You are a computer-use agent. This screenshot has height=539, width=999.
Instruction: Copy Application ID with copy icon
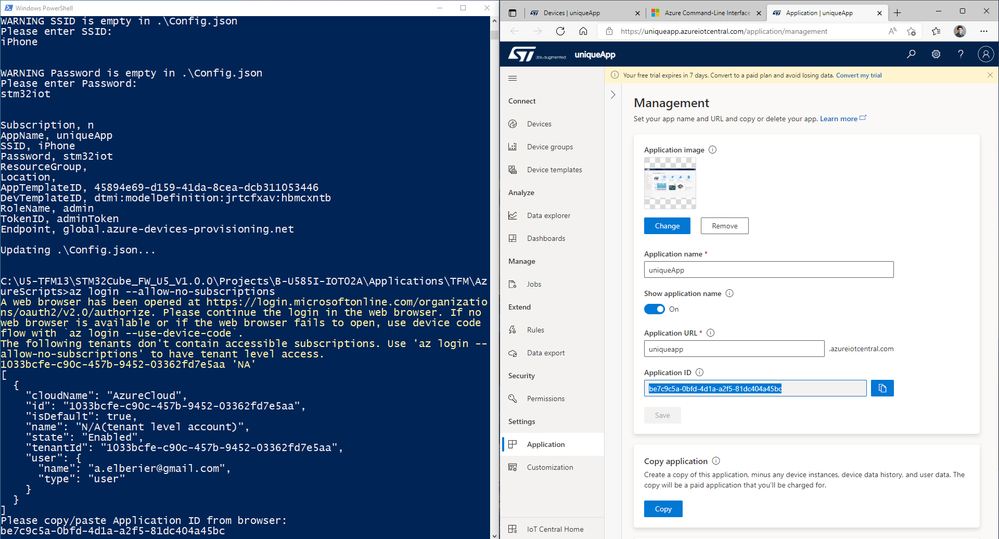coord(882,388)
